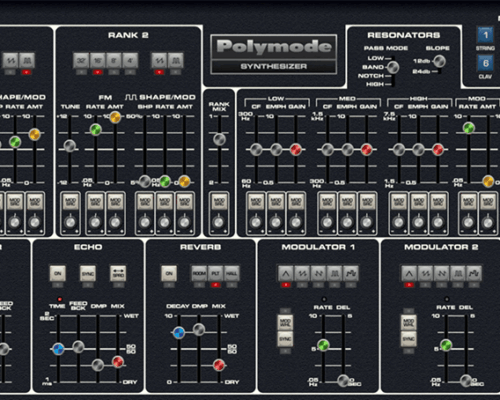Toggle the Echo SYNC button
The height and width of the screenshot is (400, 500).
click(88, 273)
